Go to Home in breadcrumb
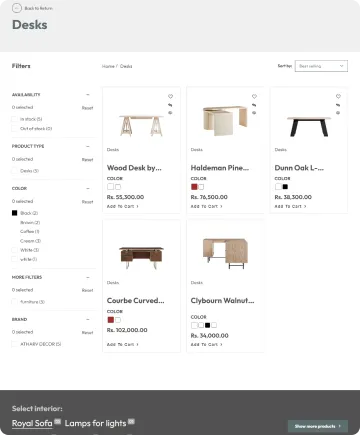The image size is (360, 435). coord(108,66)
